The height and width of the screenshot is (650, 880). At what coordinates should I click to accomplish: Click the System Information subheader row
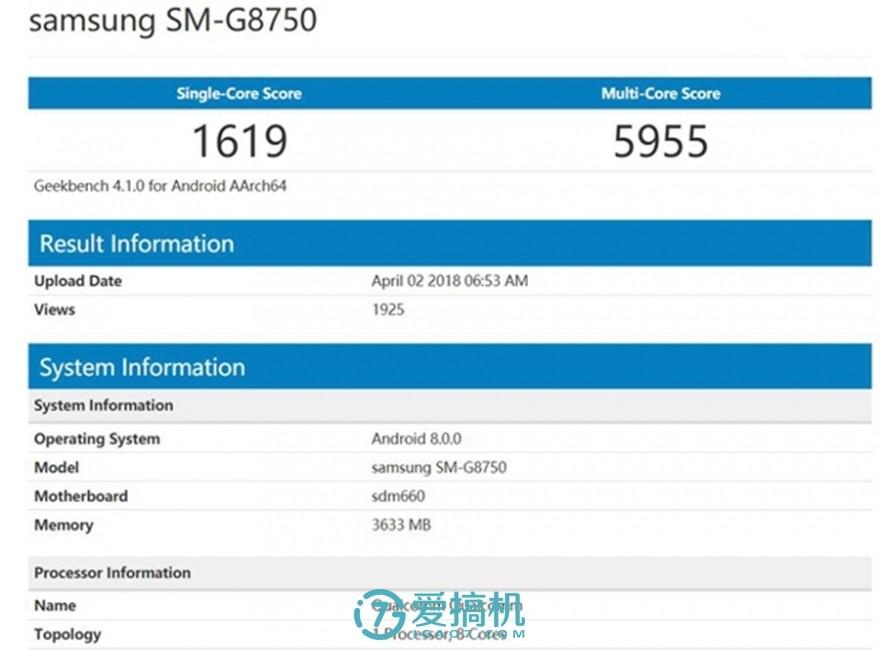click(104, 405)
